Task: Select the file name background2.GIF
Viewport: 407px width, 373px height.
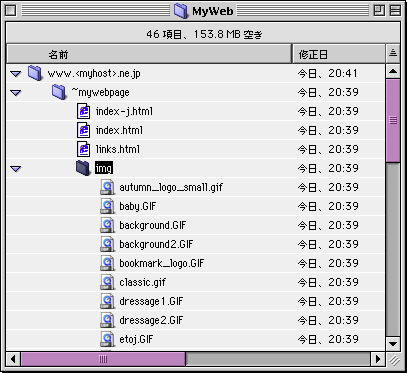Action: click(156, 244)
